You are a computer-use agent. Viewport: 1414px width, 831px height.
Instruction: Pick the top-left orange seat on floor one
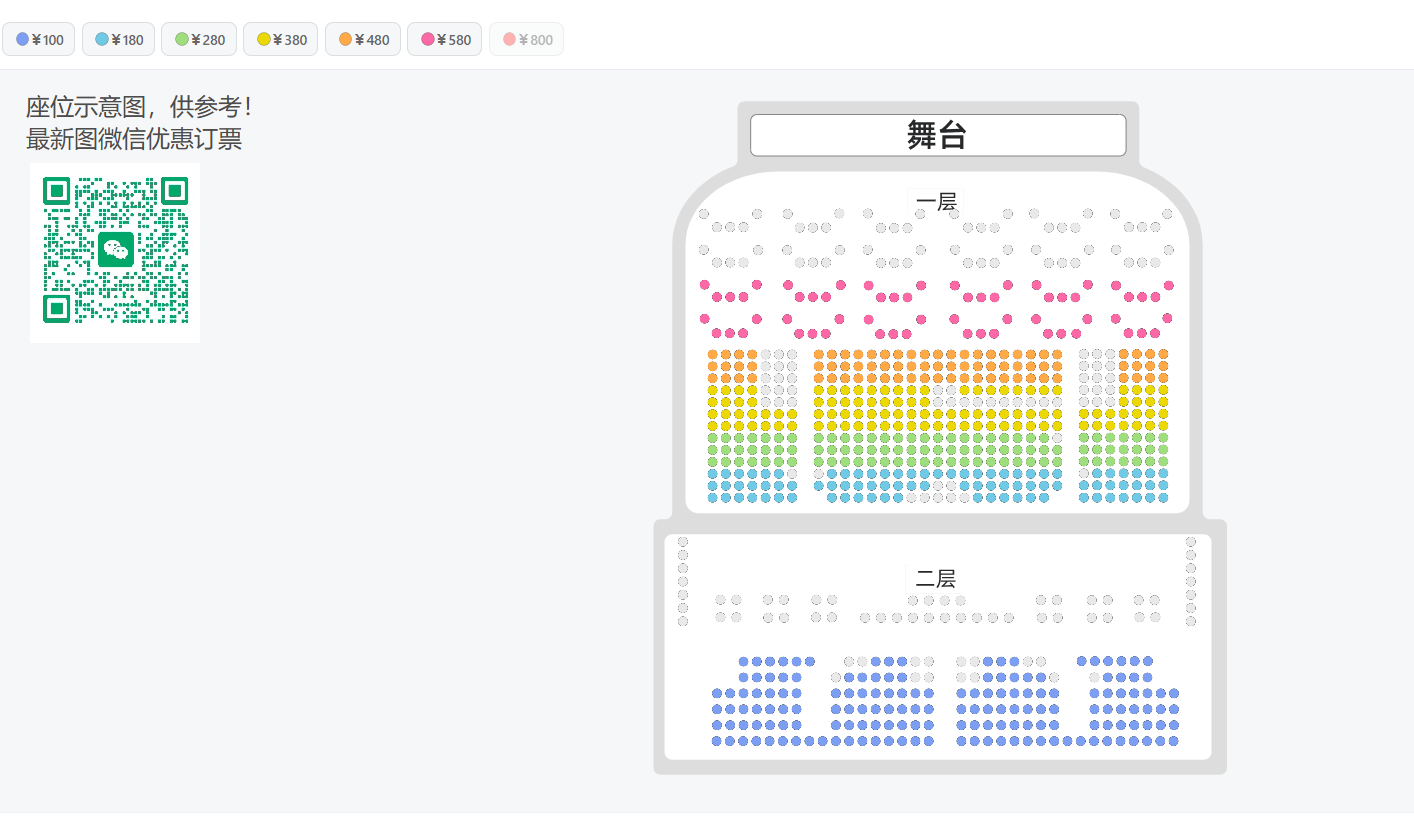click(x=713, y=354)
